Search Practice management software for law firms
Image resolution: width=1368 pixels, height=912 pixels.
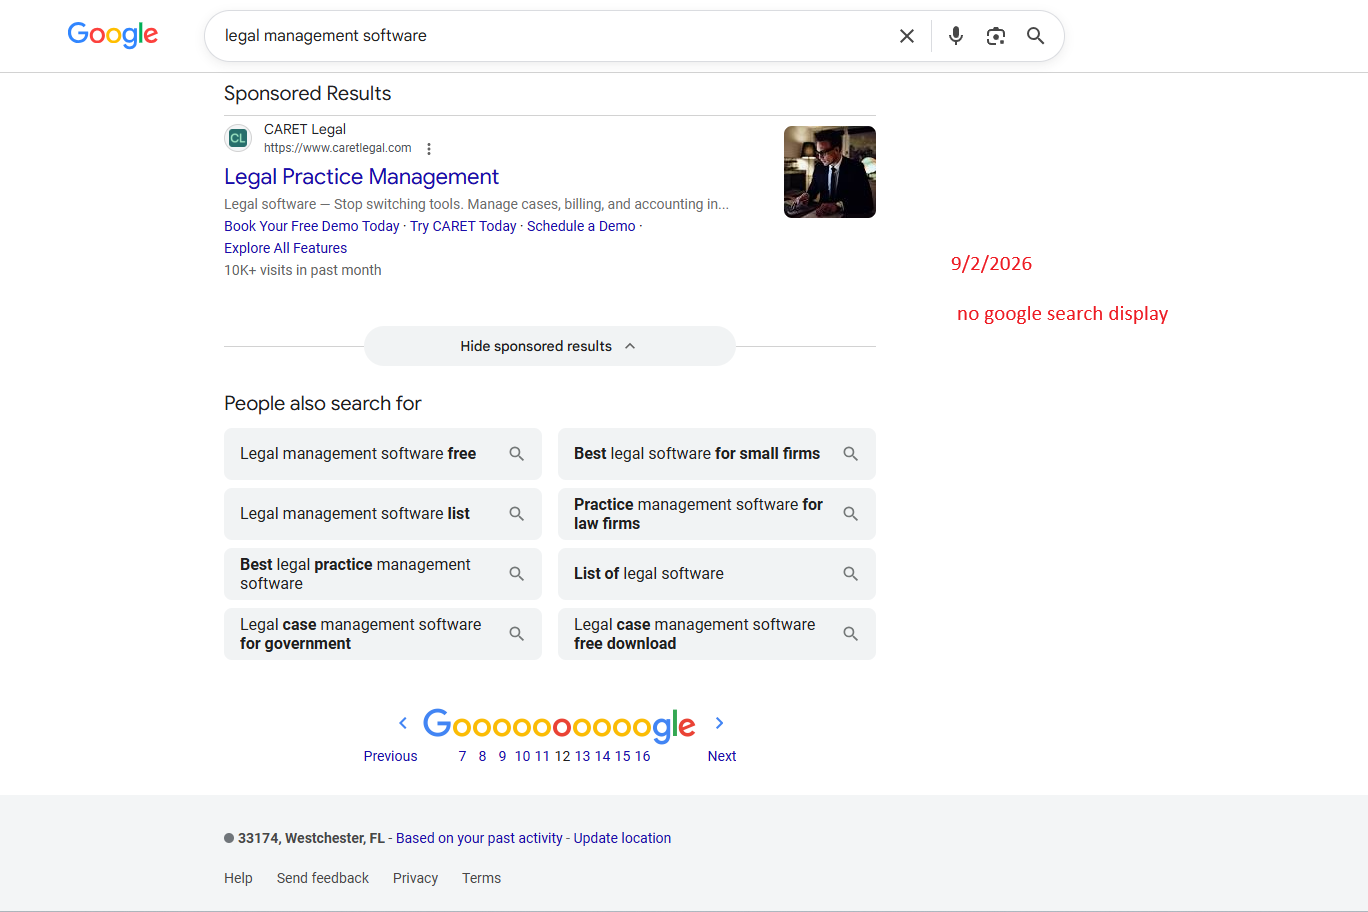click(x=717, y=514)
